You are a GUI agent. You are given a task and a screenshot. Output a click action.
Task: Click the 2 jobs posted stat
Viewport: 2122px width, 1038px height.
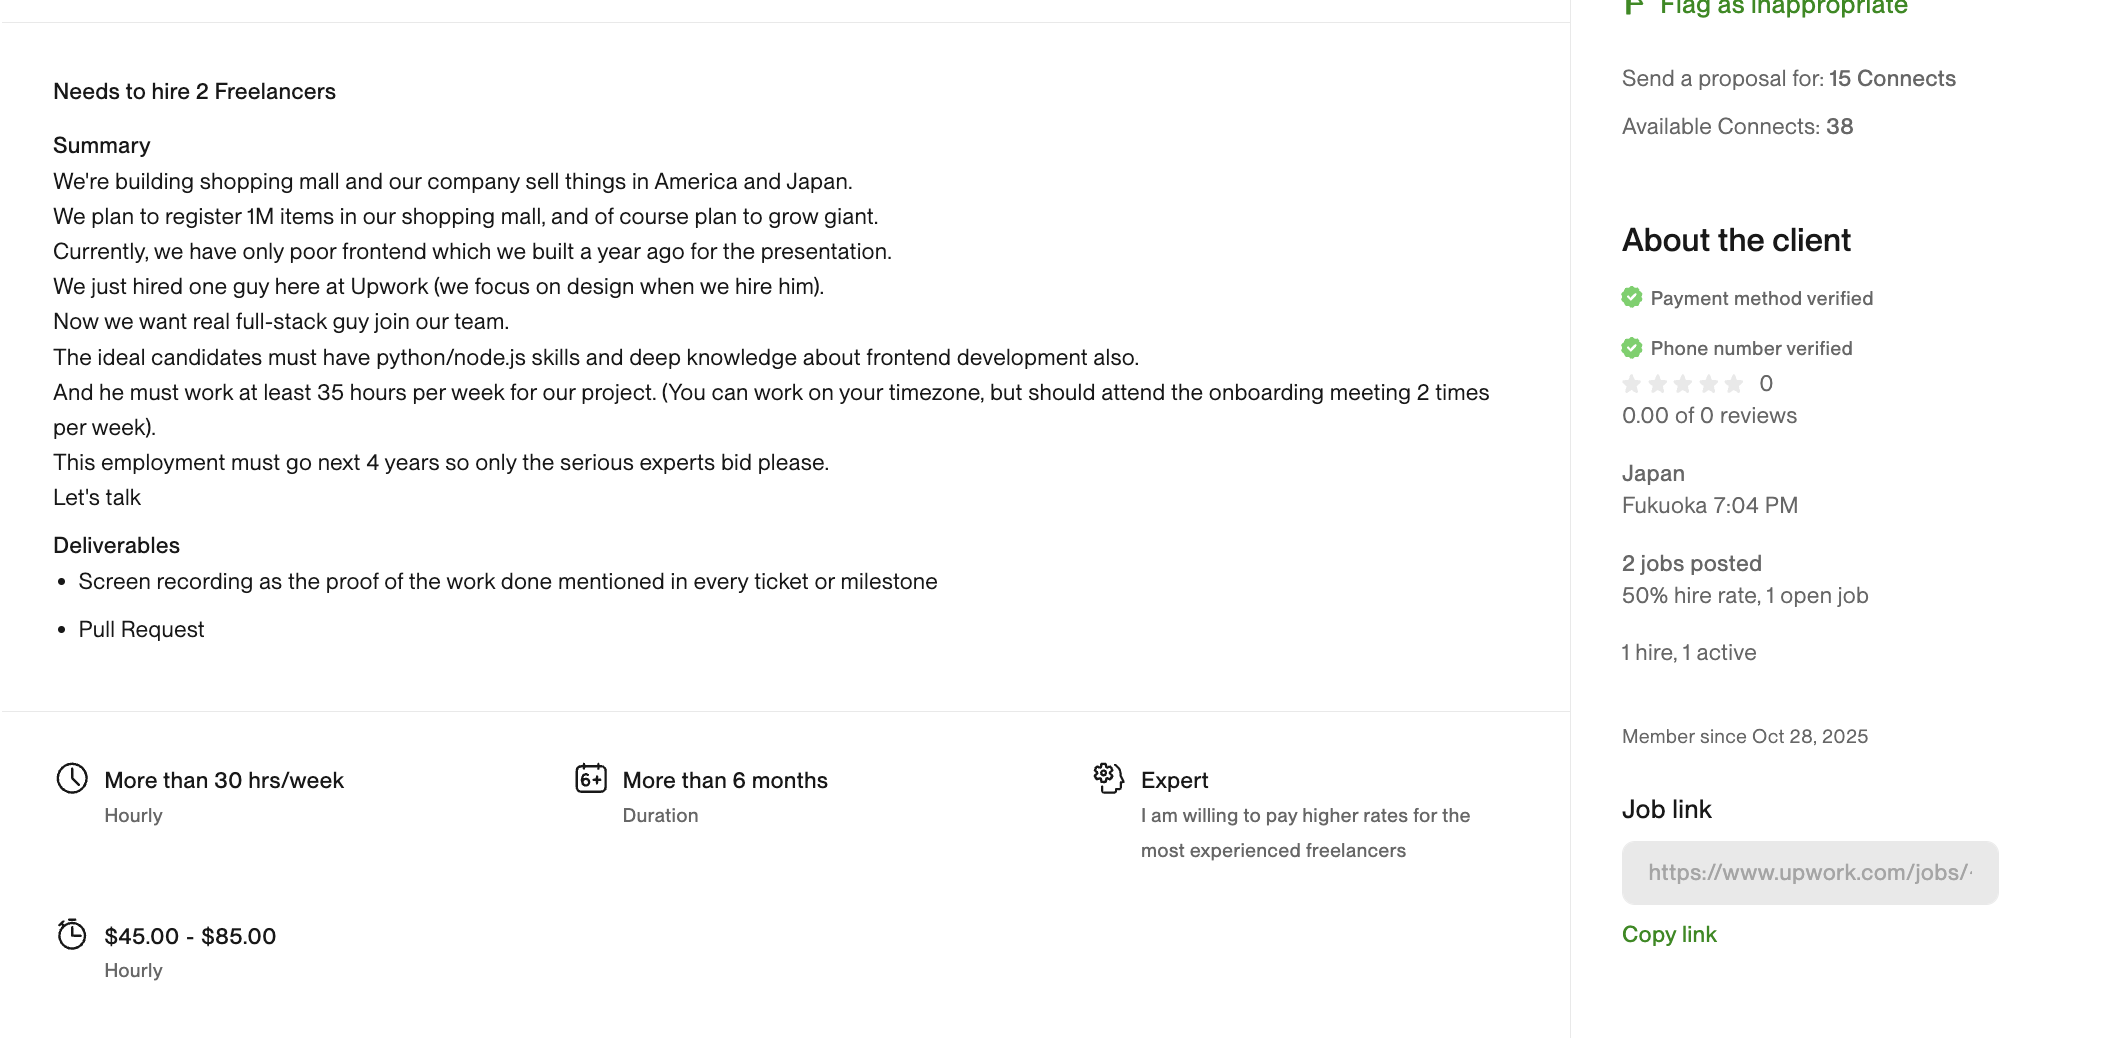(1691, 563)
